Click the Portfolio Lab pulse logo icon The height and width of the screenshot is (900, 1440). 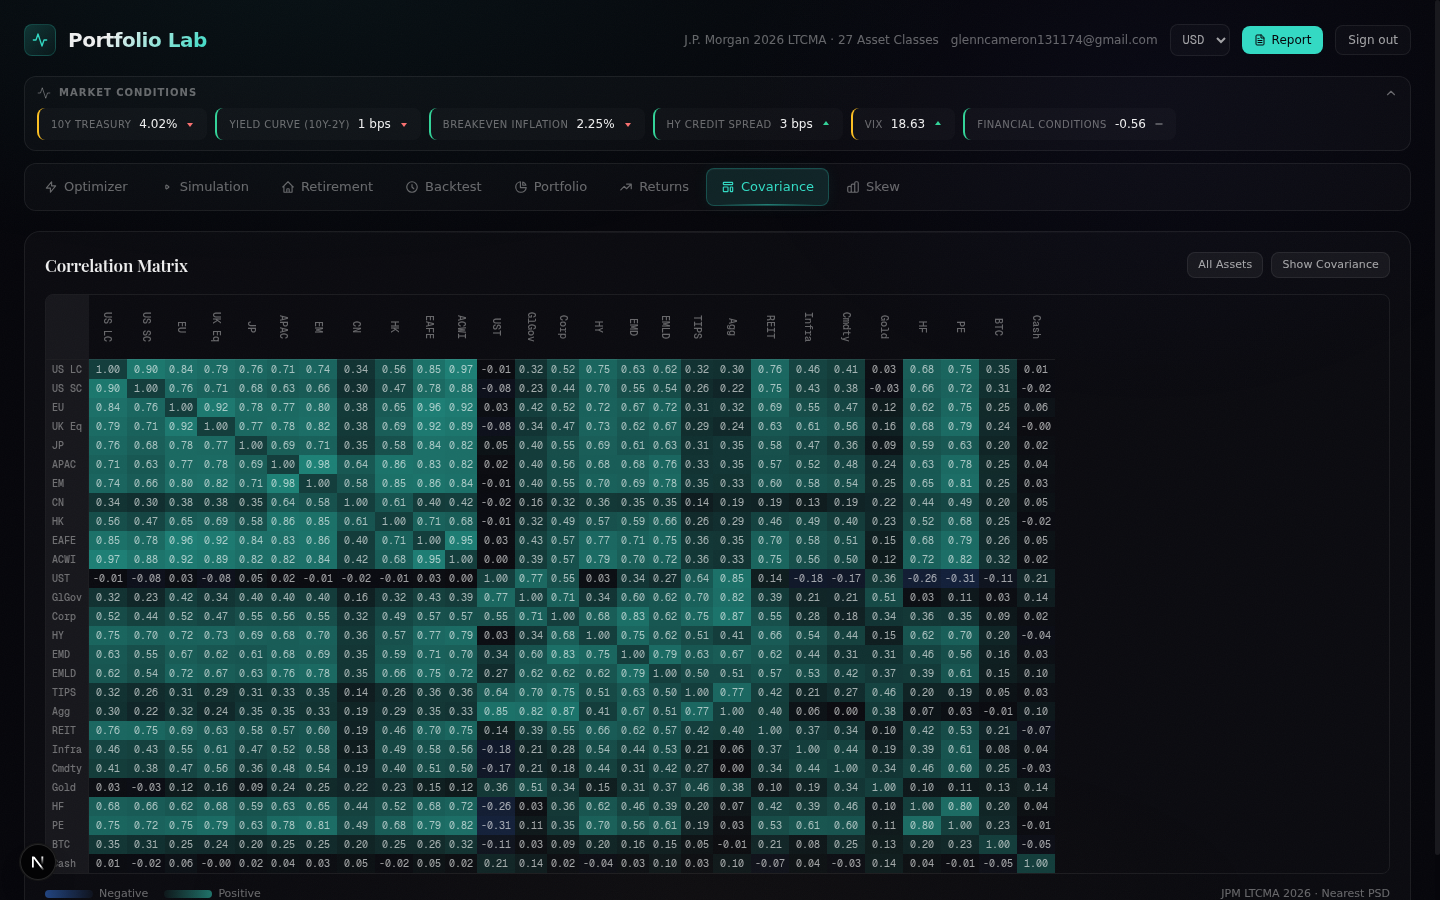click(x=40, y=40)
